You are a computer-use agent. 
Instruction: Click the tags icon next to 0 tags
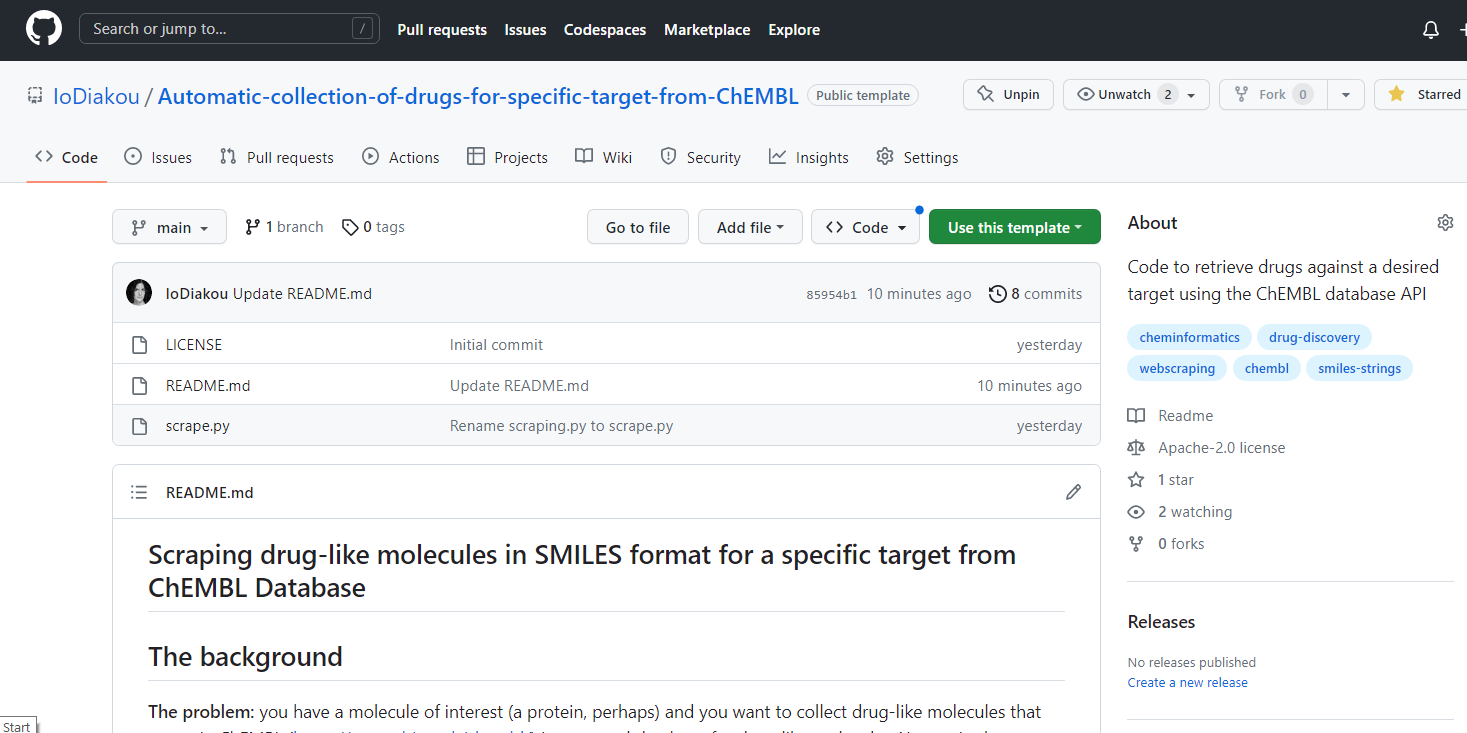[350, 227]
